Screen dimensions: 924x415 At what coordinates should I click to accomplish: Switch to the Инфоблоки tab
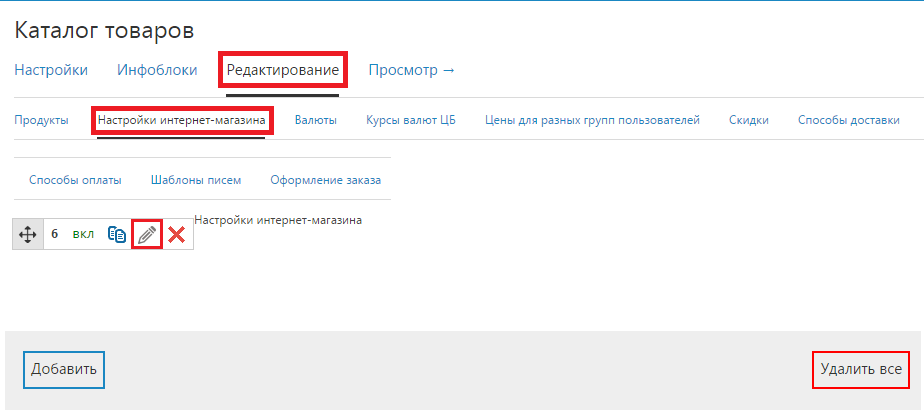click(157, 70)
